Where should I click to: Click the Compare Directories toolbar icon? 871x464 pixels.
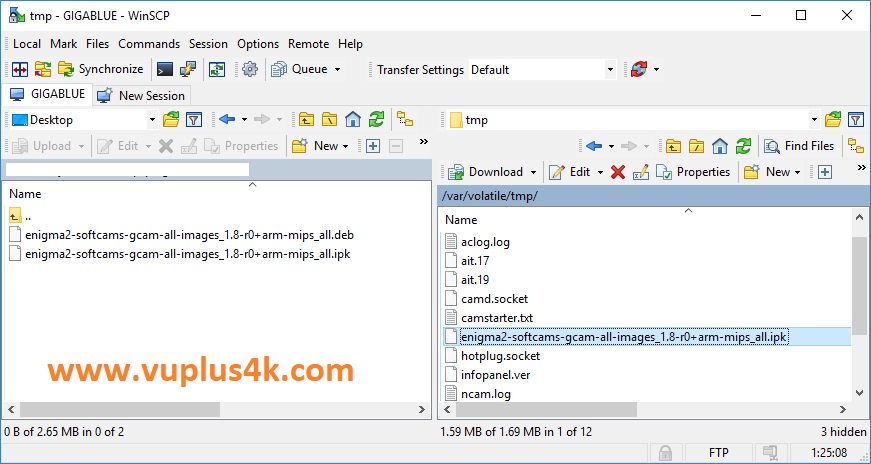[x=20, y=69]
